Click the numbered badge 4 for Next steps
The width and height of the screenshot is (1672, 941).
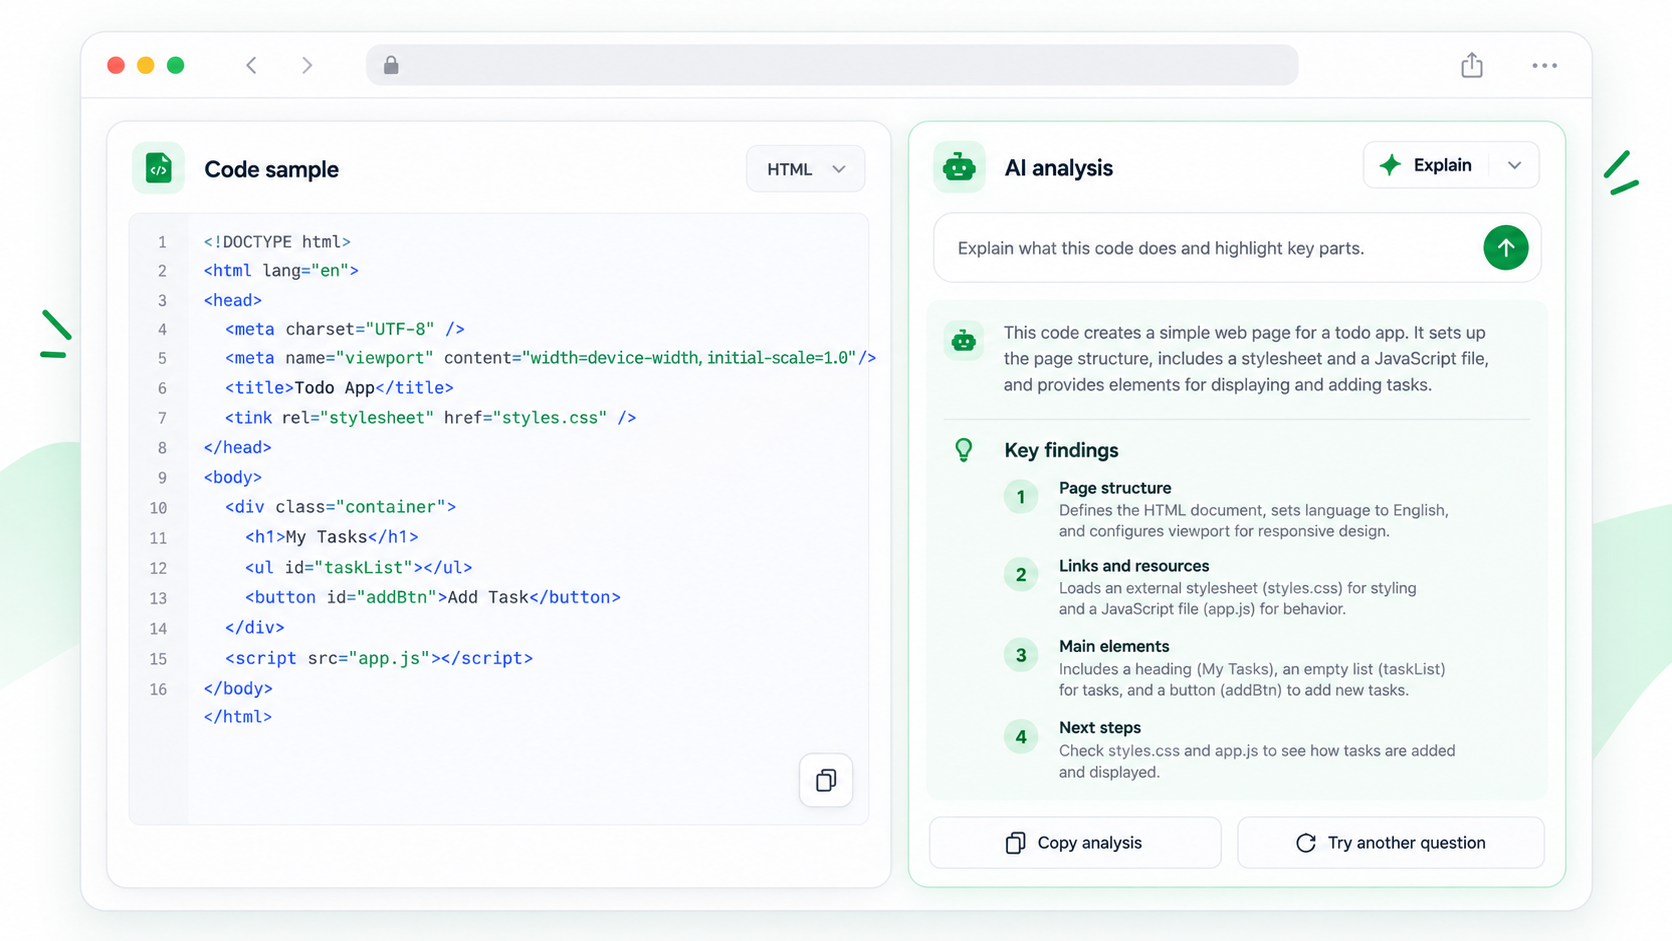click(x=1021, y=737)
